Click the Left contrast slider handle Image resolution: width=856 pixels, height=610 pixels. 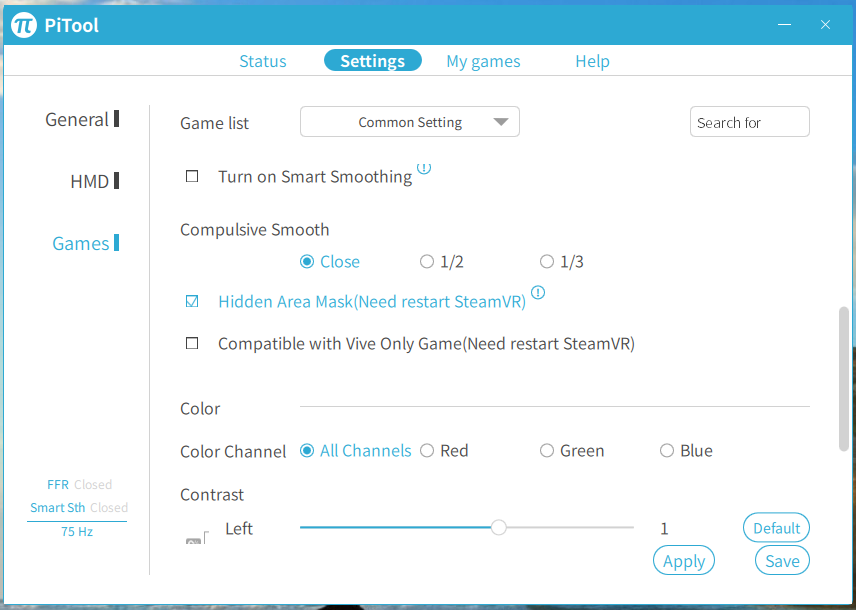498,528
